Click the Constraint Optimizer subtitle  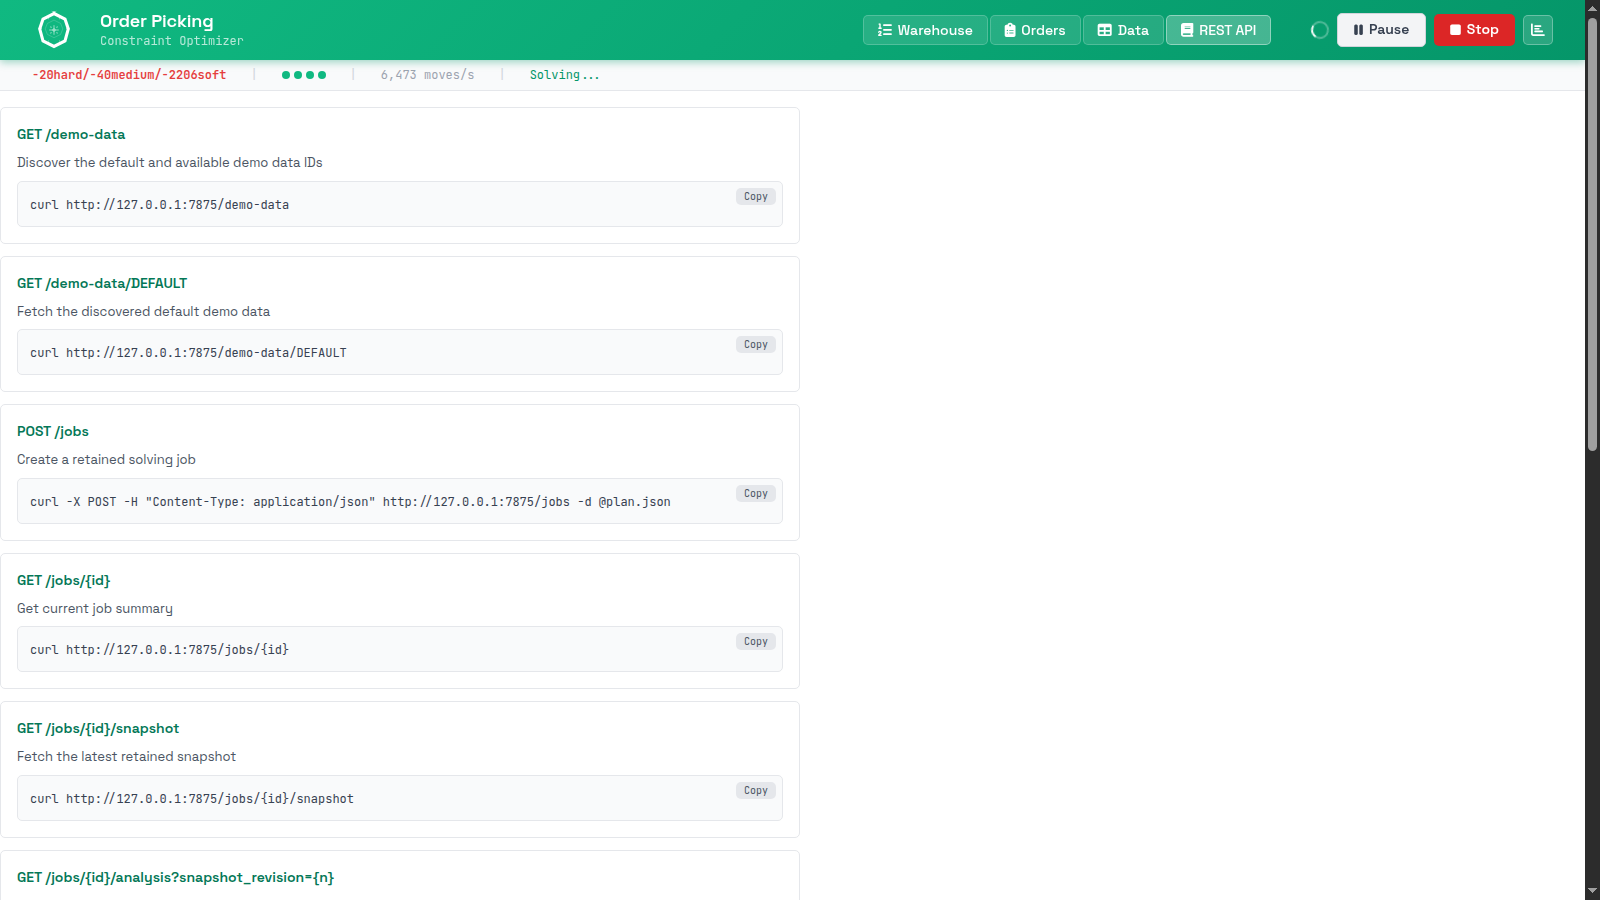[172, 41]
